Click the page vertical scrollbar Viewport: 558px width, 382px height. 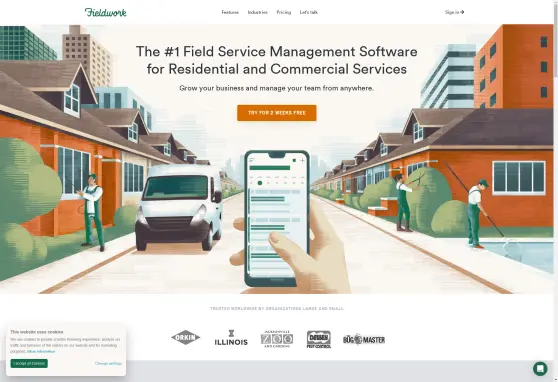click(x=556, y=191)
